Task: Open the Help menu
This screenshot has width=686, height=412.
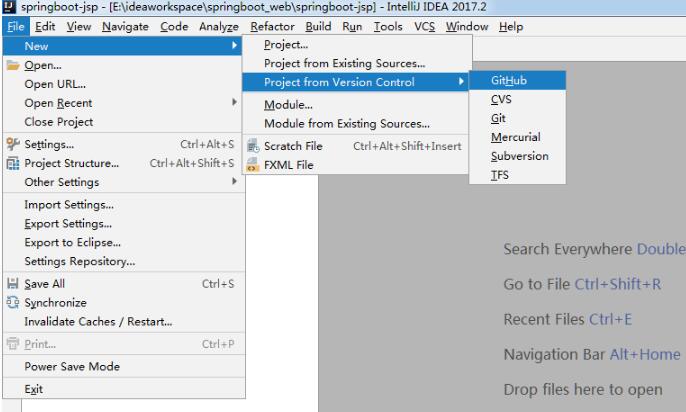Action: point(511,27)
